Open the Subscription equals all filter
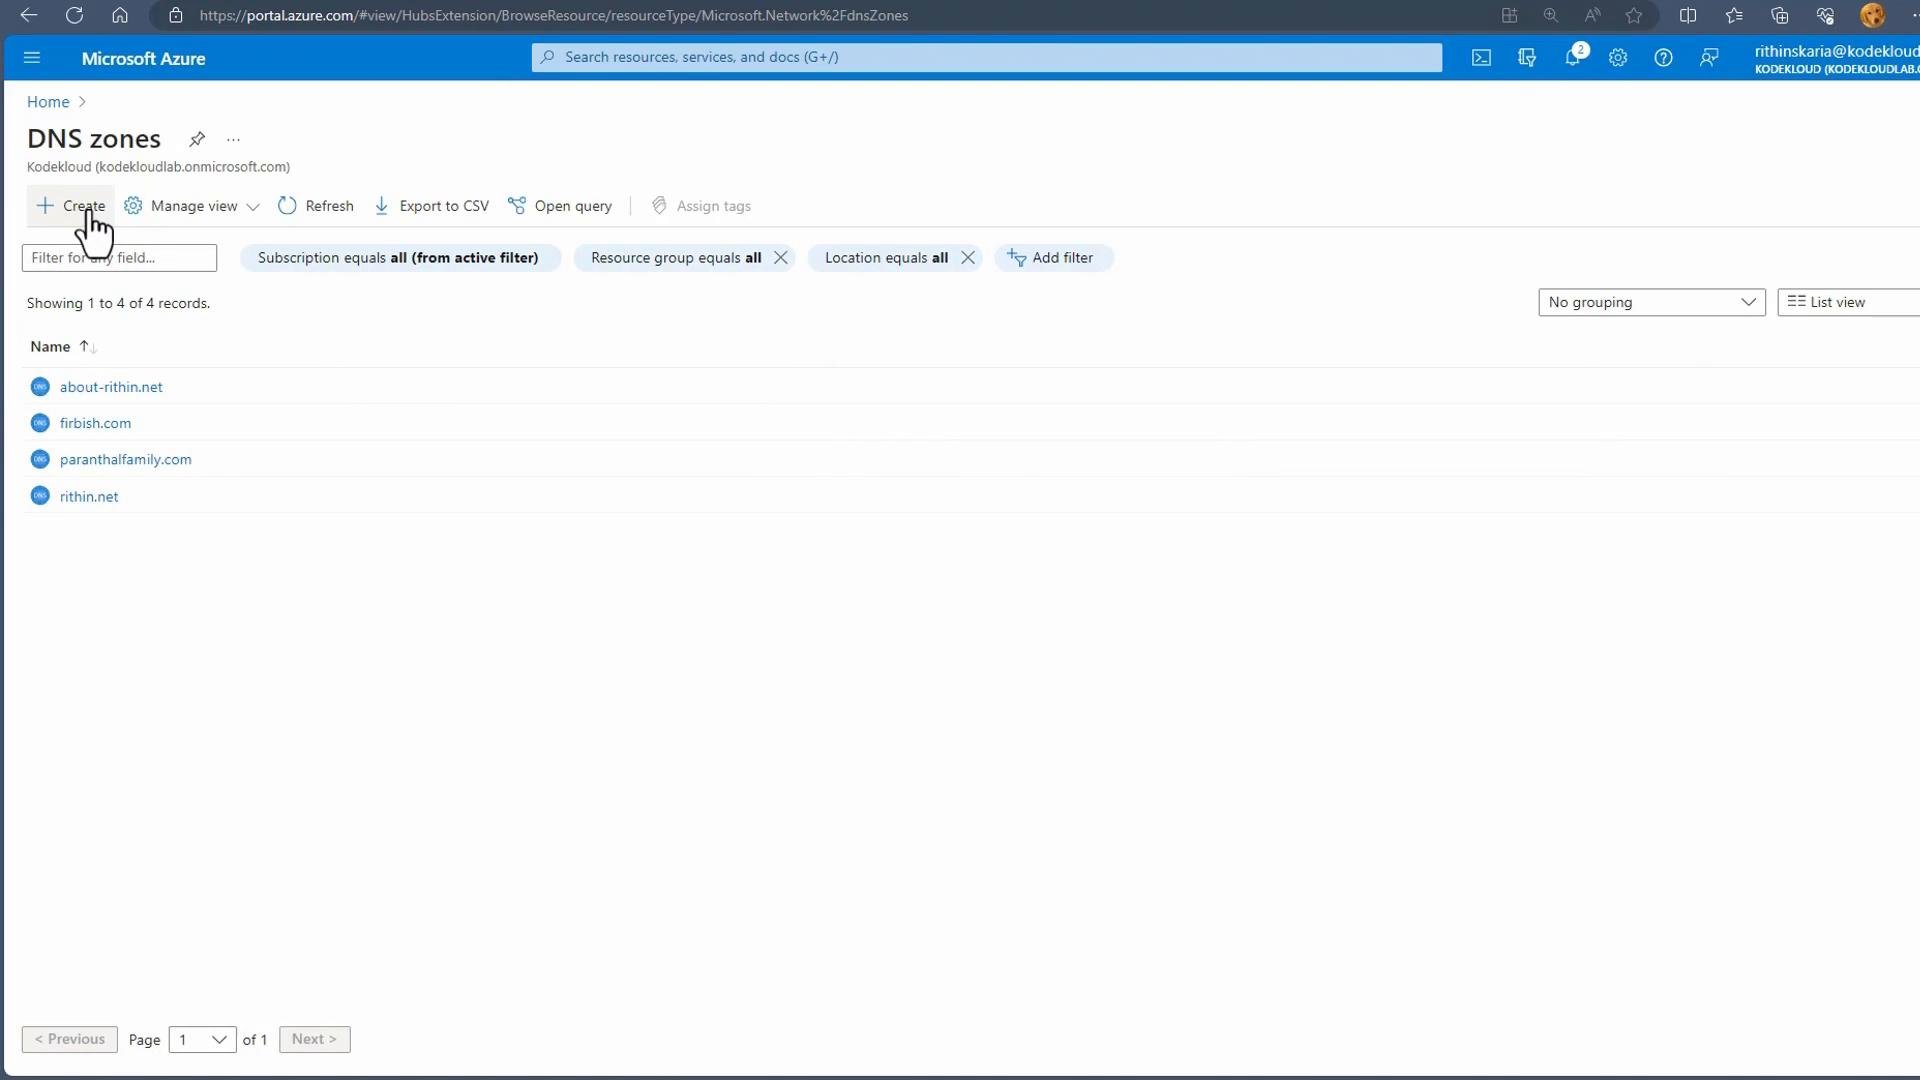 coord(399,258)
